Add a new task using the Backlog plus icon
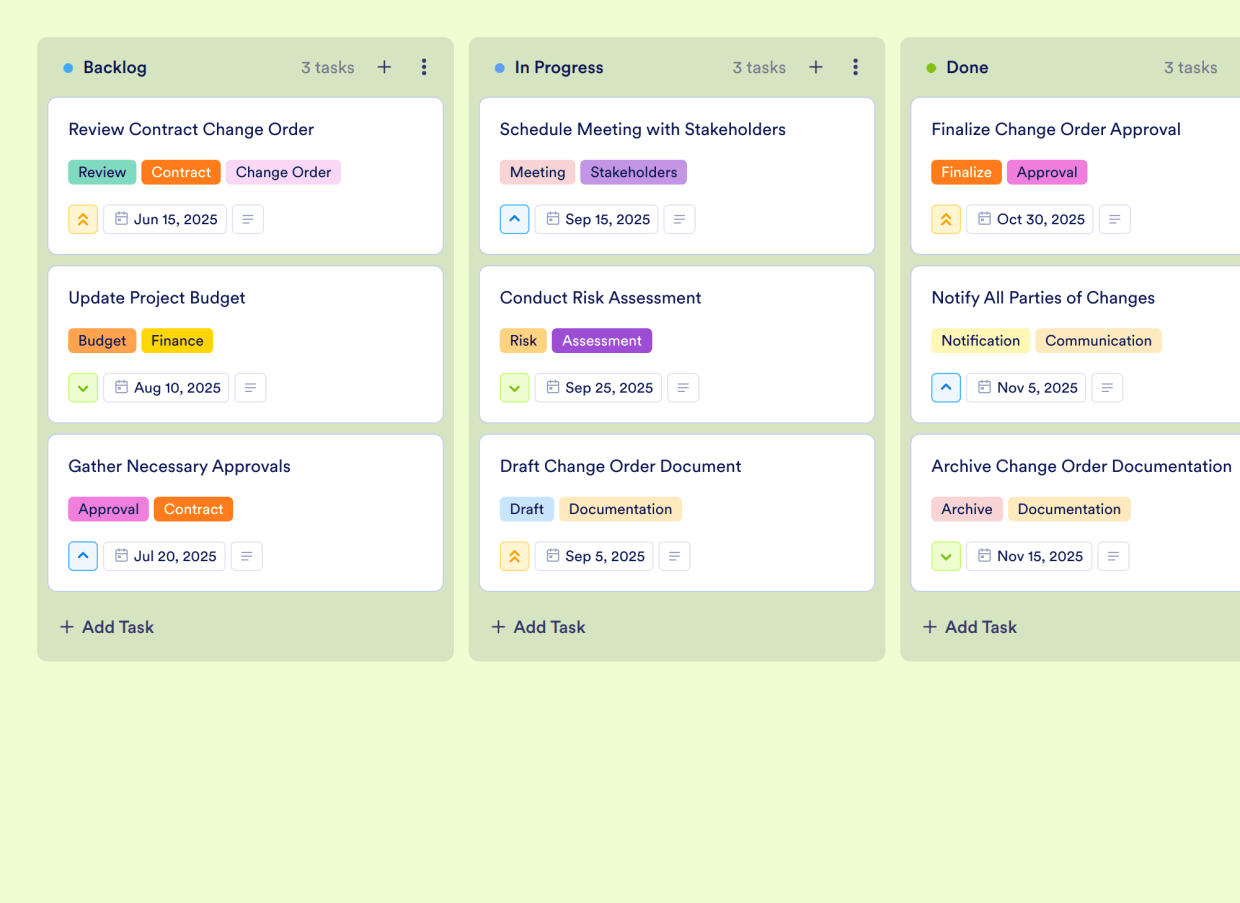This screenshot has width=1240, height=903. pos(384,67)
